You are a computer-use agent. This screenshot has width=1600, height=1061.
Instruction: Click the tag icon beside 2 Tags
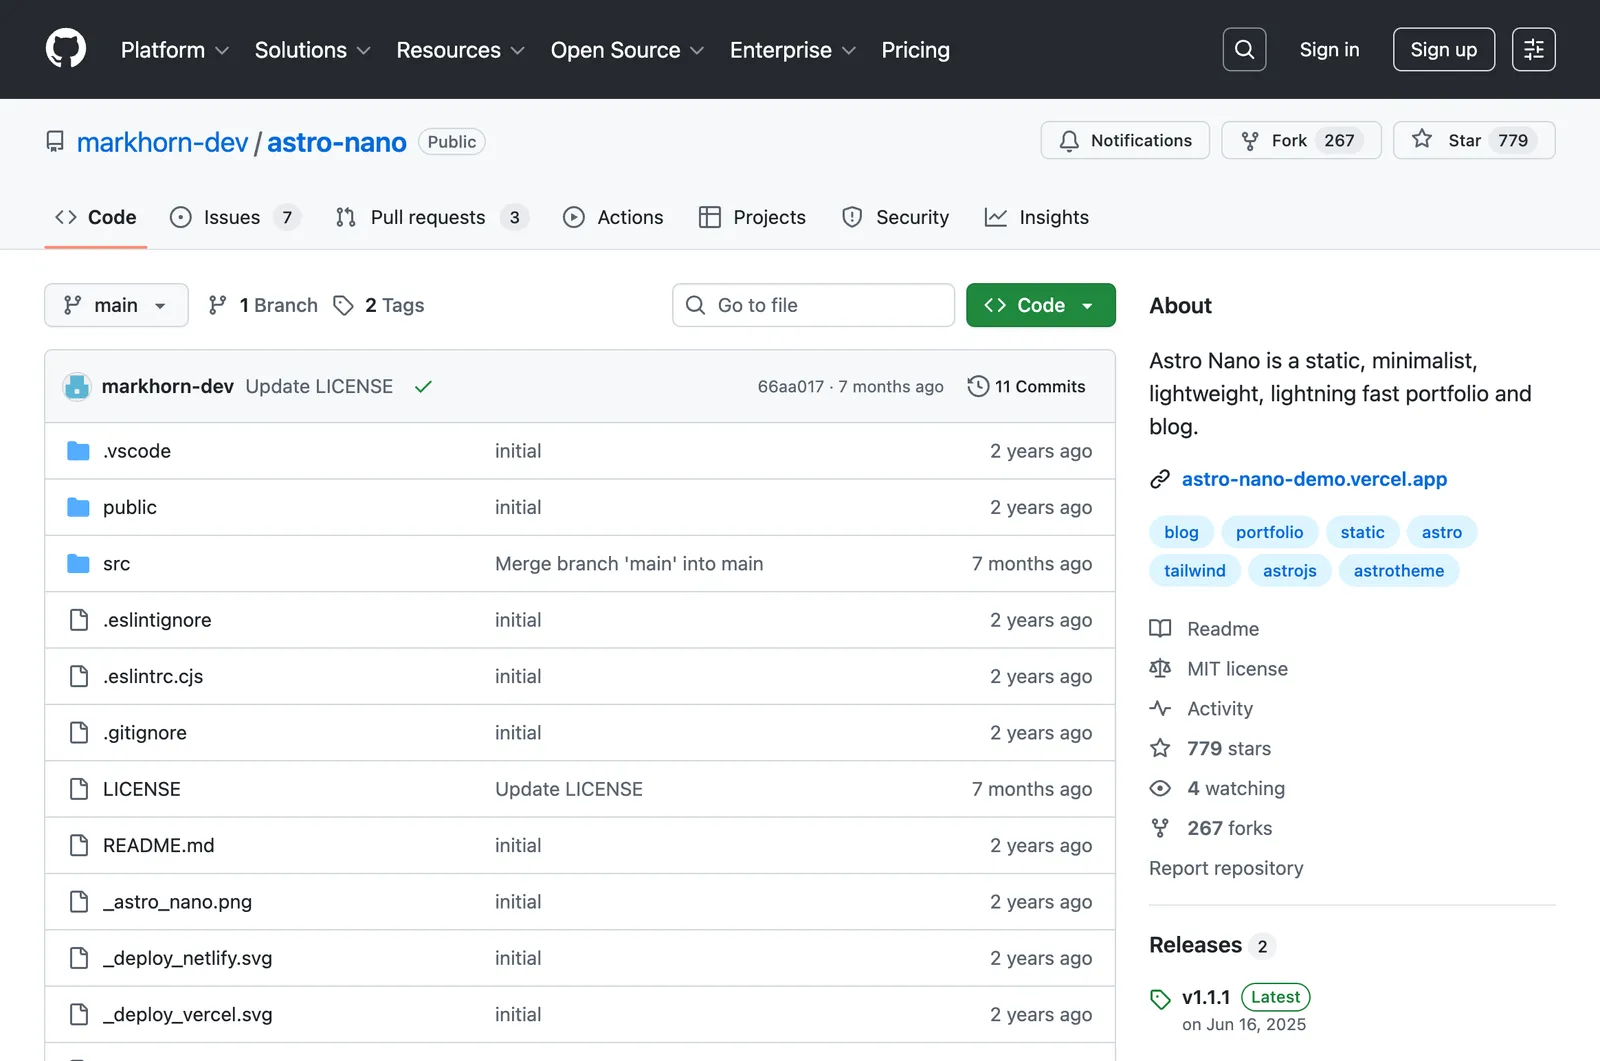coord(343,305)
